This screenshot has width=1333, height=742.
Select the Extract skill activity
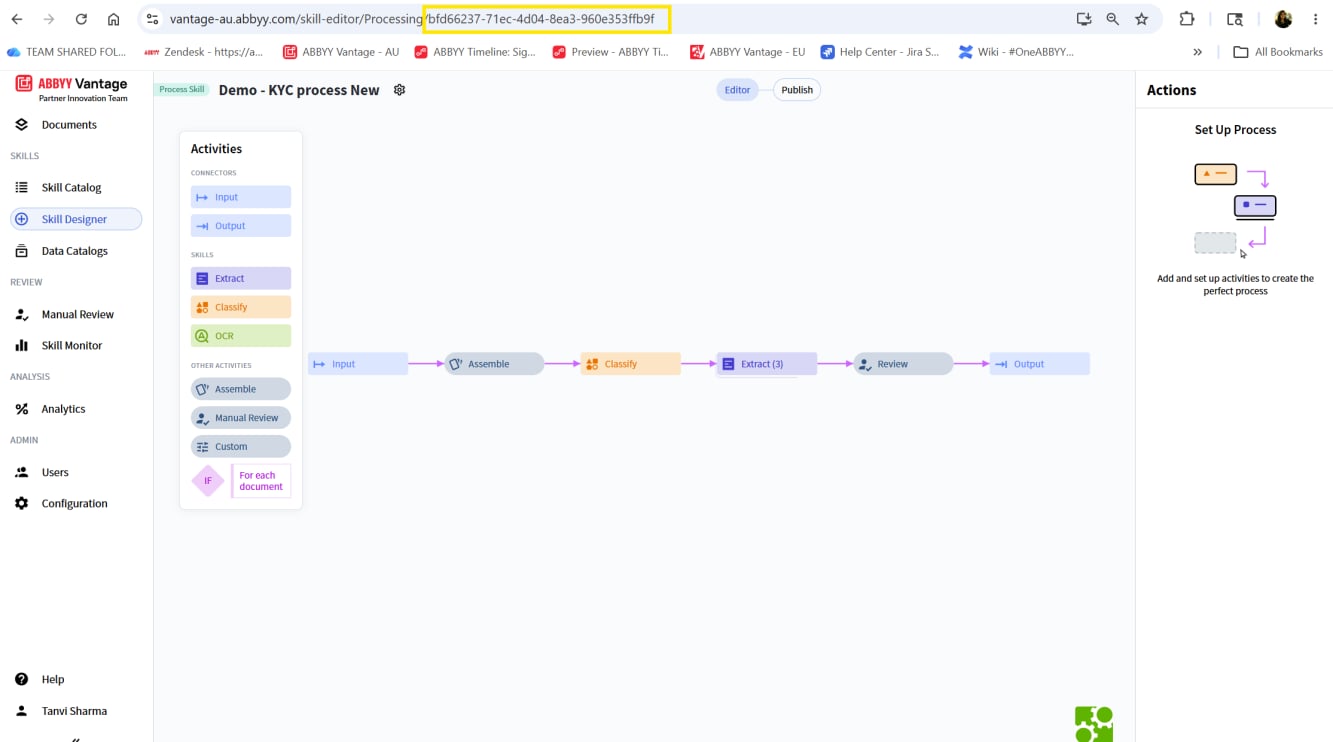241,278
